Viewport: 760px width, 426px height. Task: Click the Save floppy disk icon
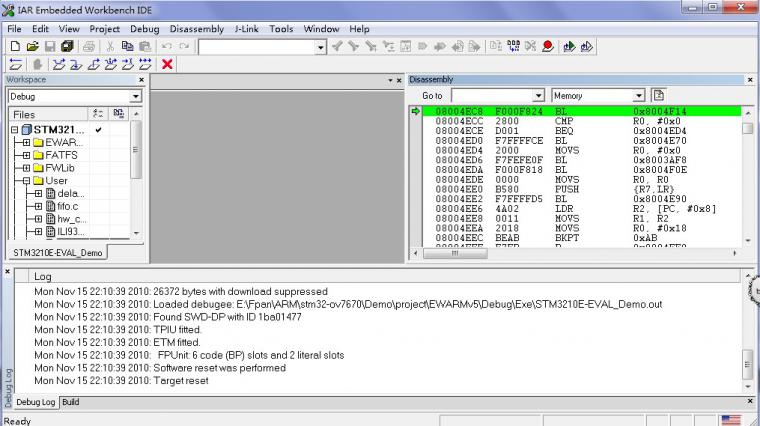tap(50, 47)
